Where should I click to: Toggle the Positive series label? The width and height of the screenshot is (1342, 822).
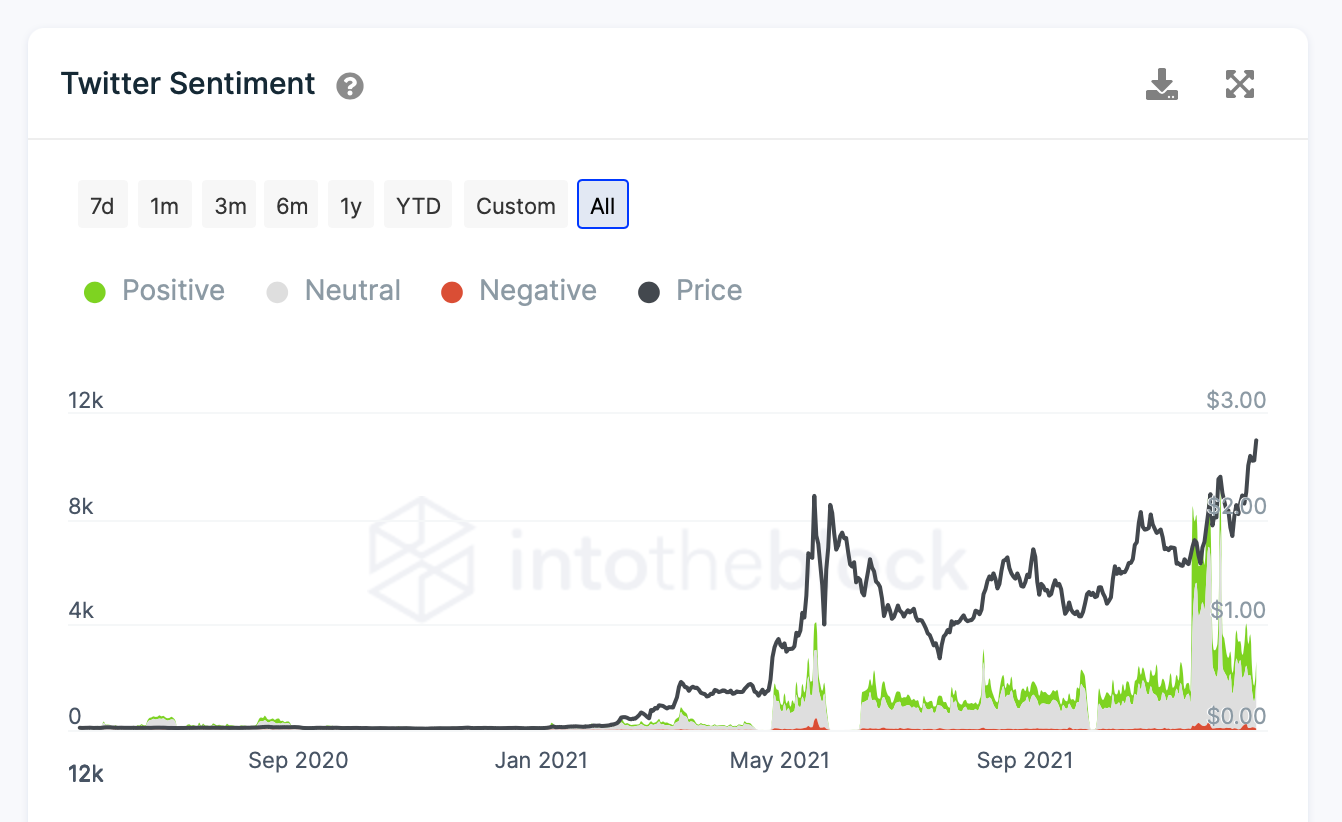[x=173, y=291]
